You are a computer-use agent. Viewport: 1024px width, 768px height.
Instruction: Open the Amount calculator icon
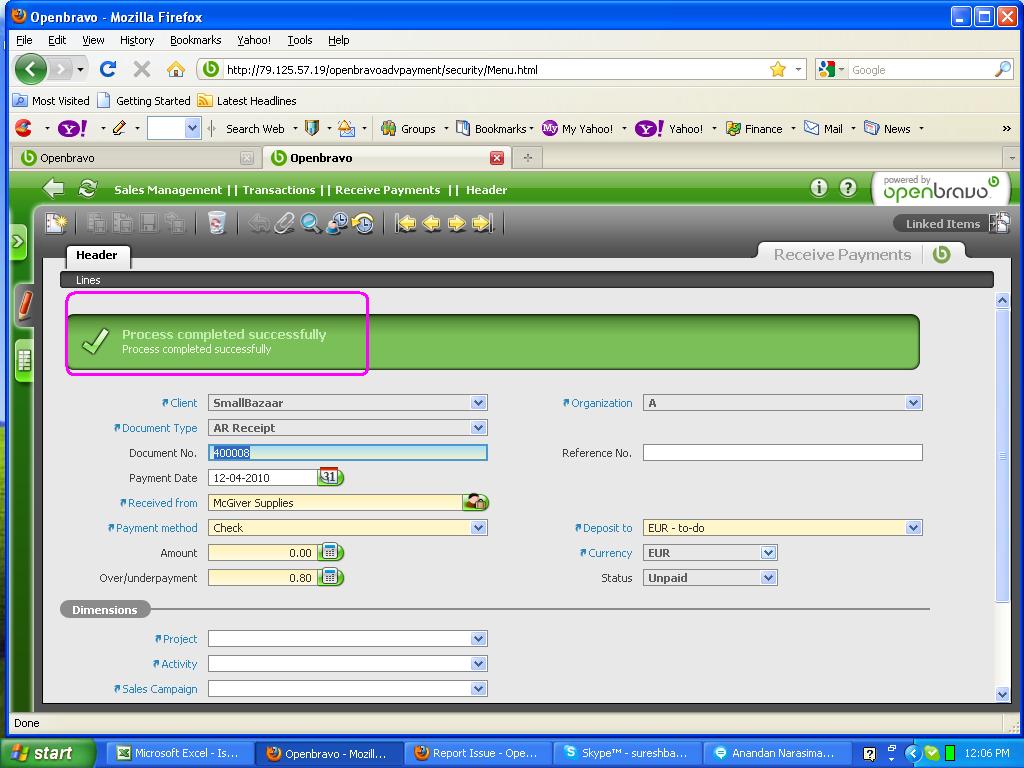click(330, 553)
